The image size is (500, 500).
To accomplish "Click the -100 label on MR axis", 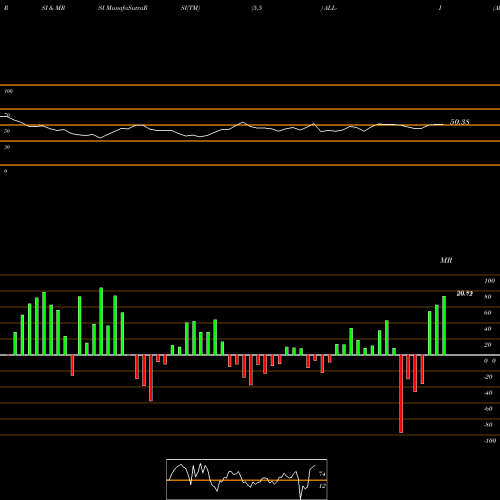I will pos(490,441).
